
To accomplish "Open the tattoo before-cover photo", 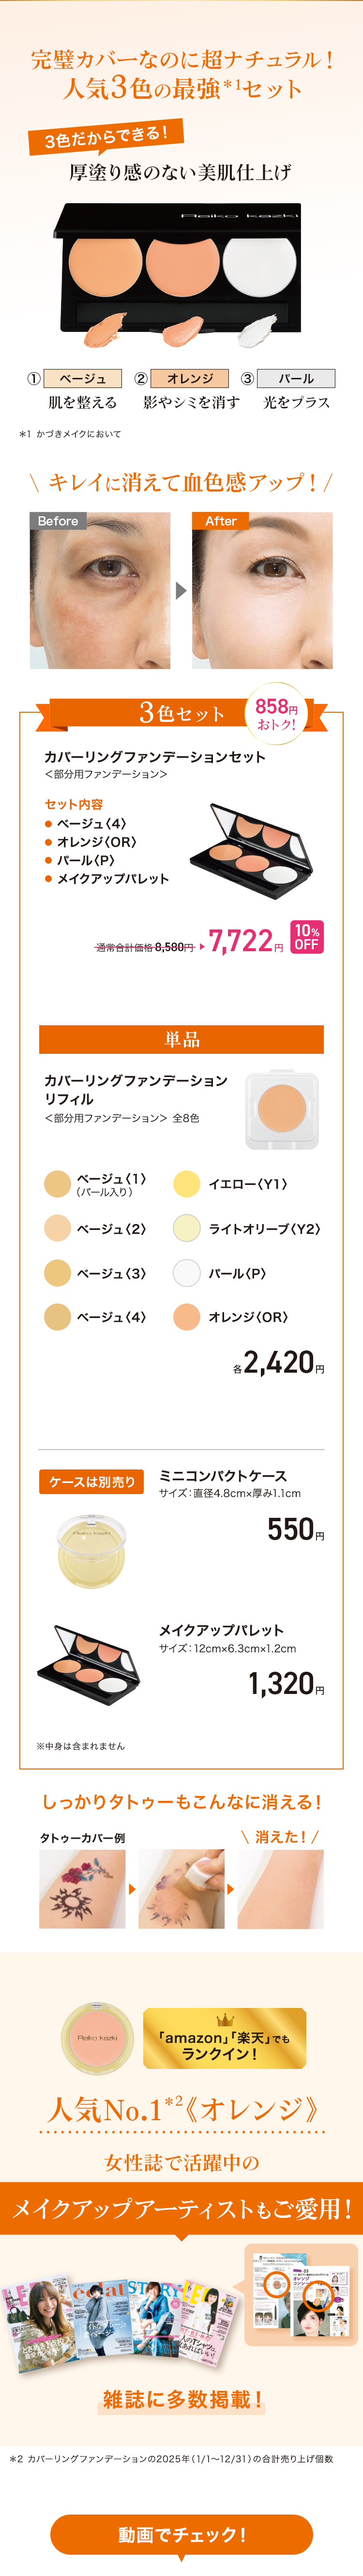I will [82, 1889].
